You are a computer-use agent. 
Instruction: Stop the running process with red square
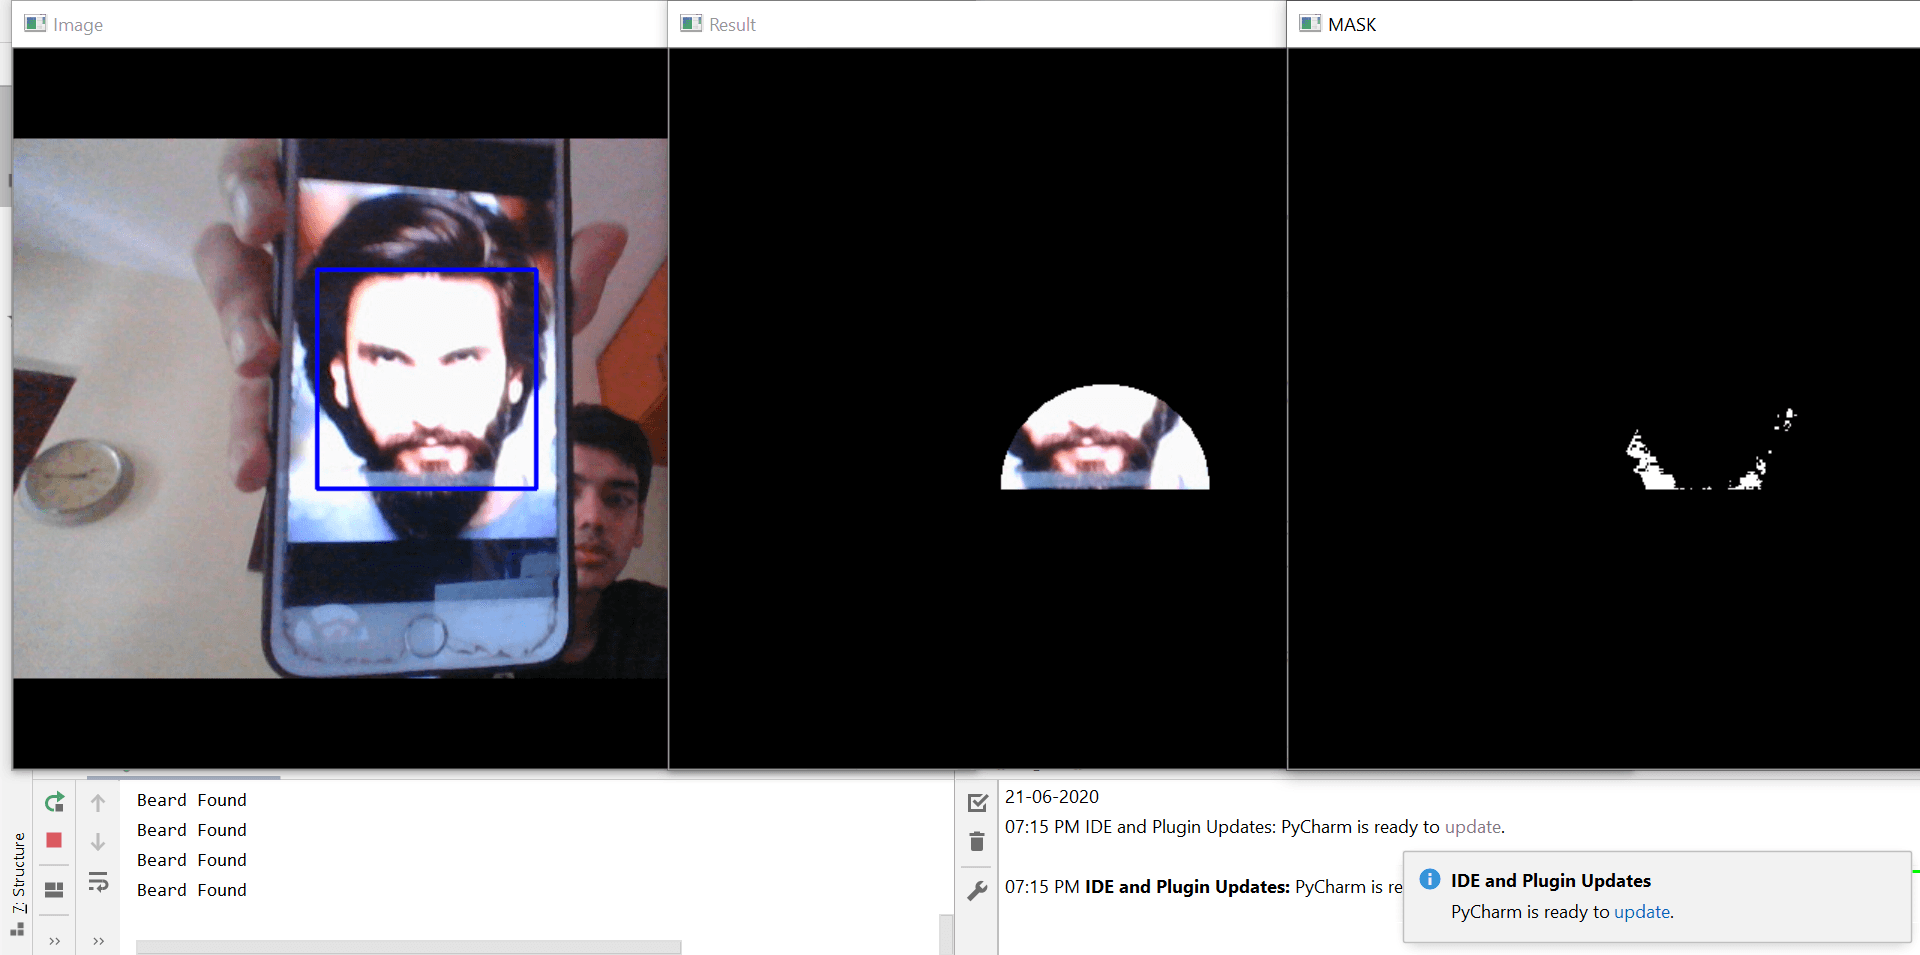click(54, 841)
